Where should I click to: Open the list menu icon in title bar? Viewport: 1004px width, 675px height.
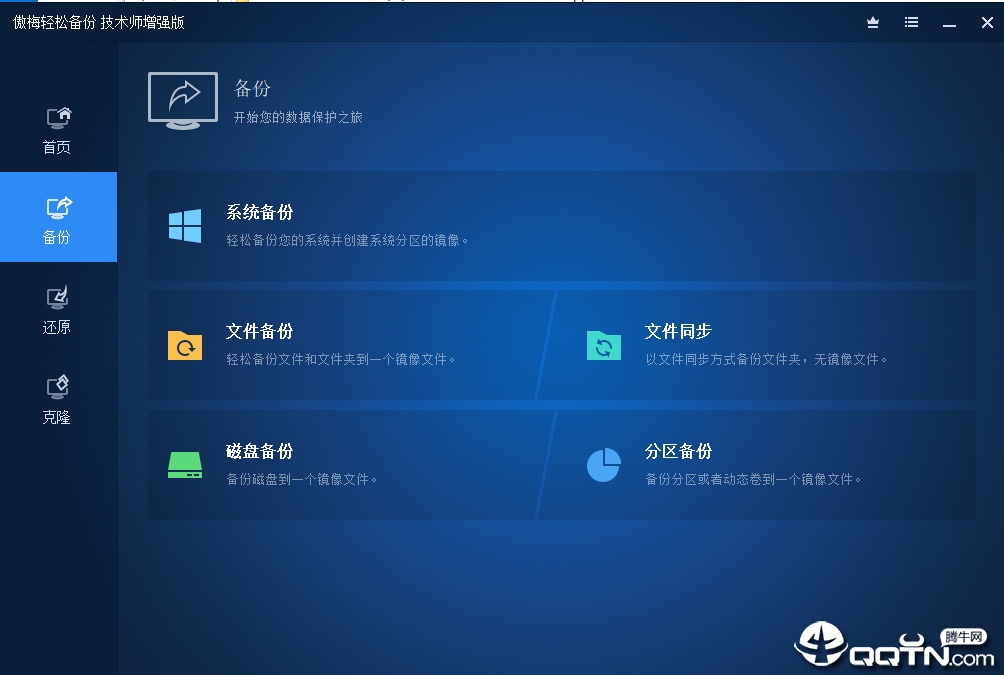pos(911,22)
